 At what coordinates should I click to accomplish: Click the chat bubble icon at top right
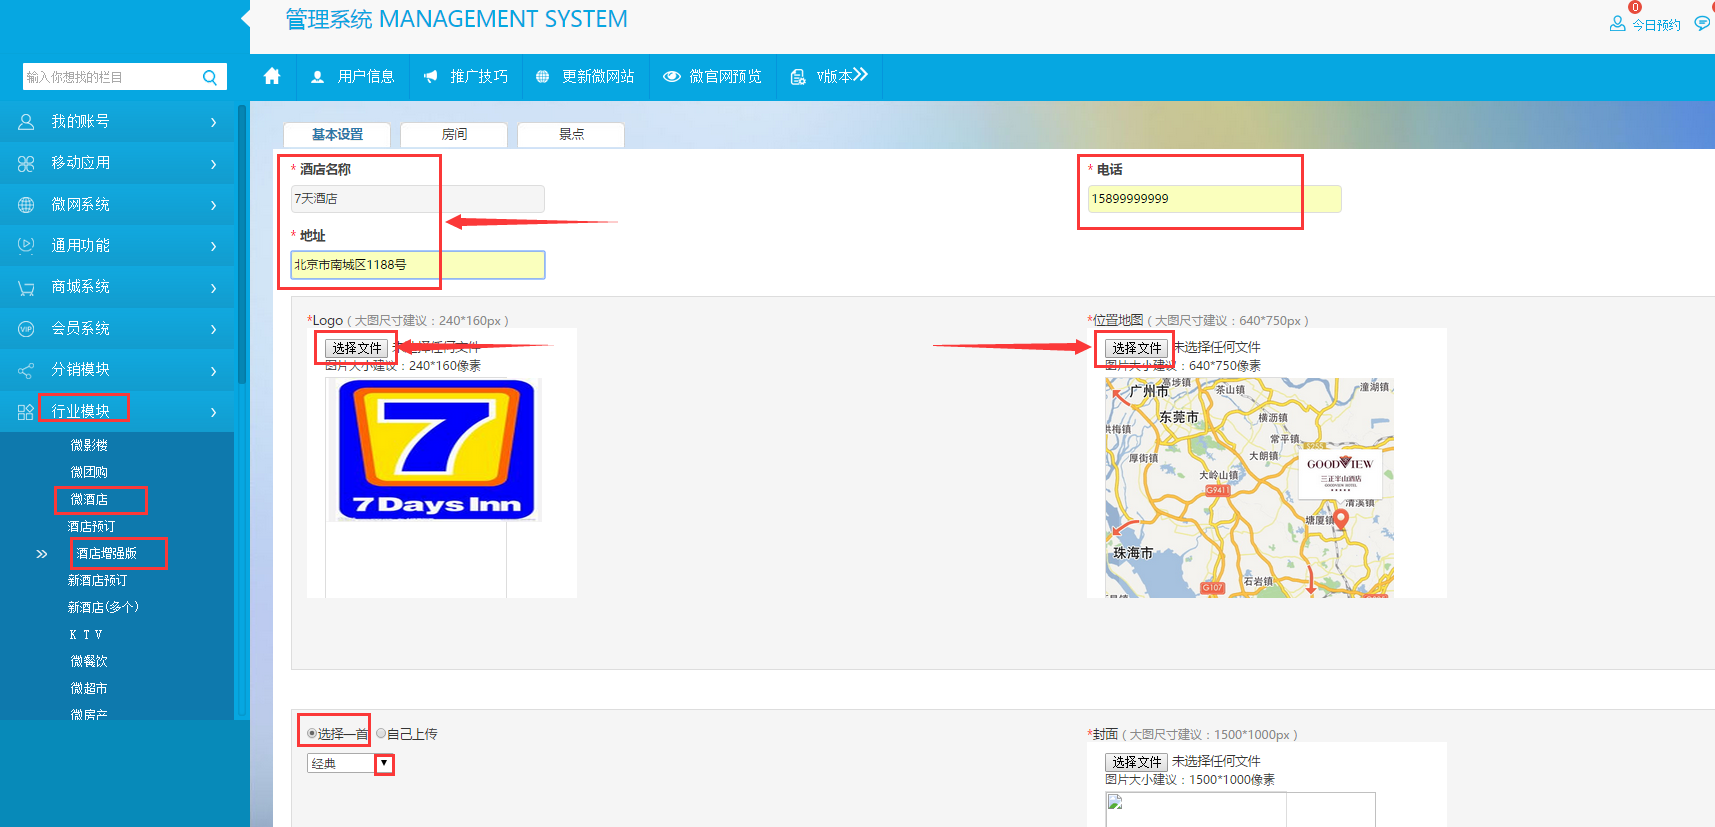(x=1701, y=24)
